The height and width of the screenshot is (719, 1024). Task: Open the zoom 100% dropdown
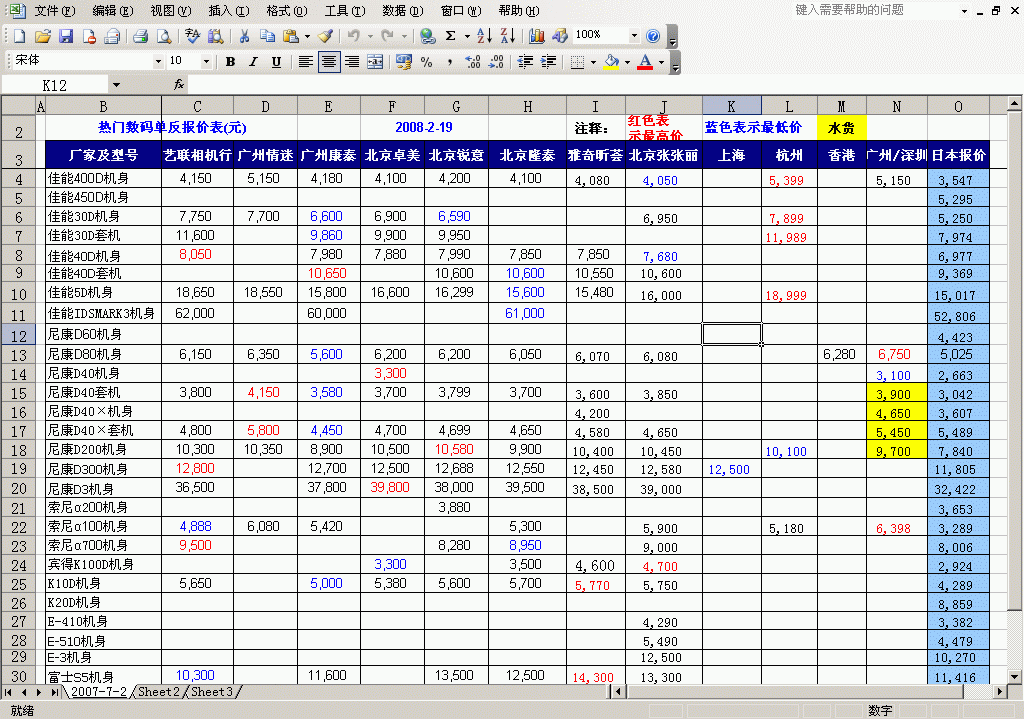click(634, 36)
